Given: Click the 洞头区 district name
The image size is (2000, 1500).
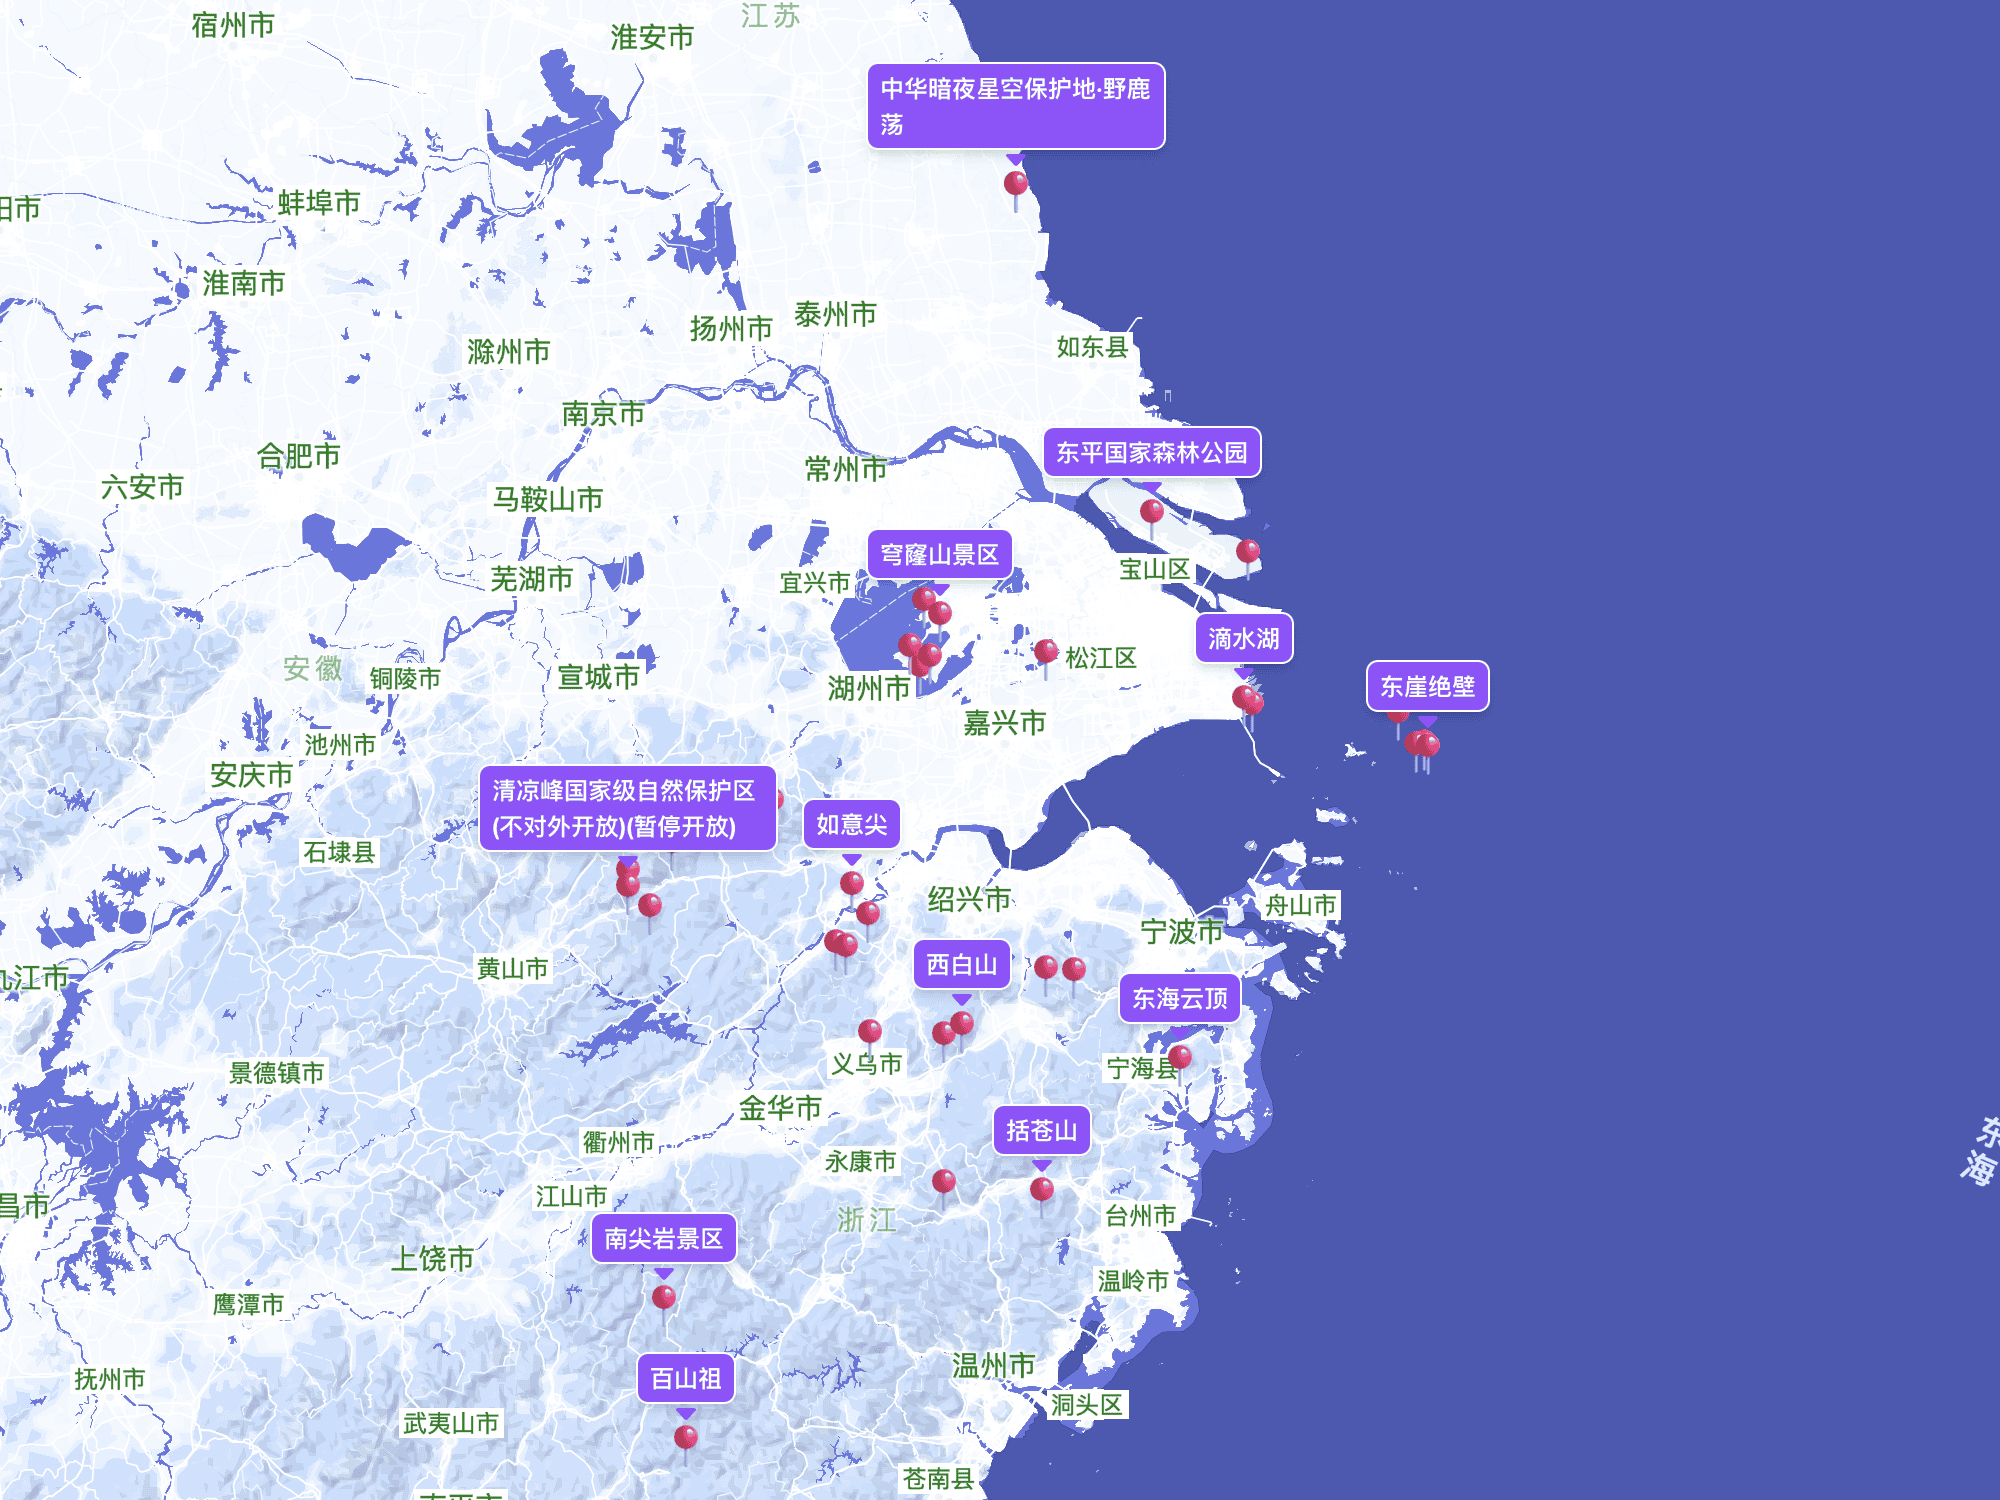Looking at the screenshot, I should tap(1087, 1405).
